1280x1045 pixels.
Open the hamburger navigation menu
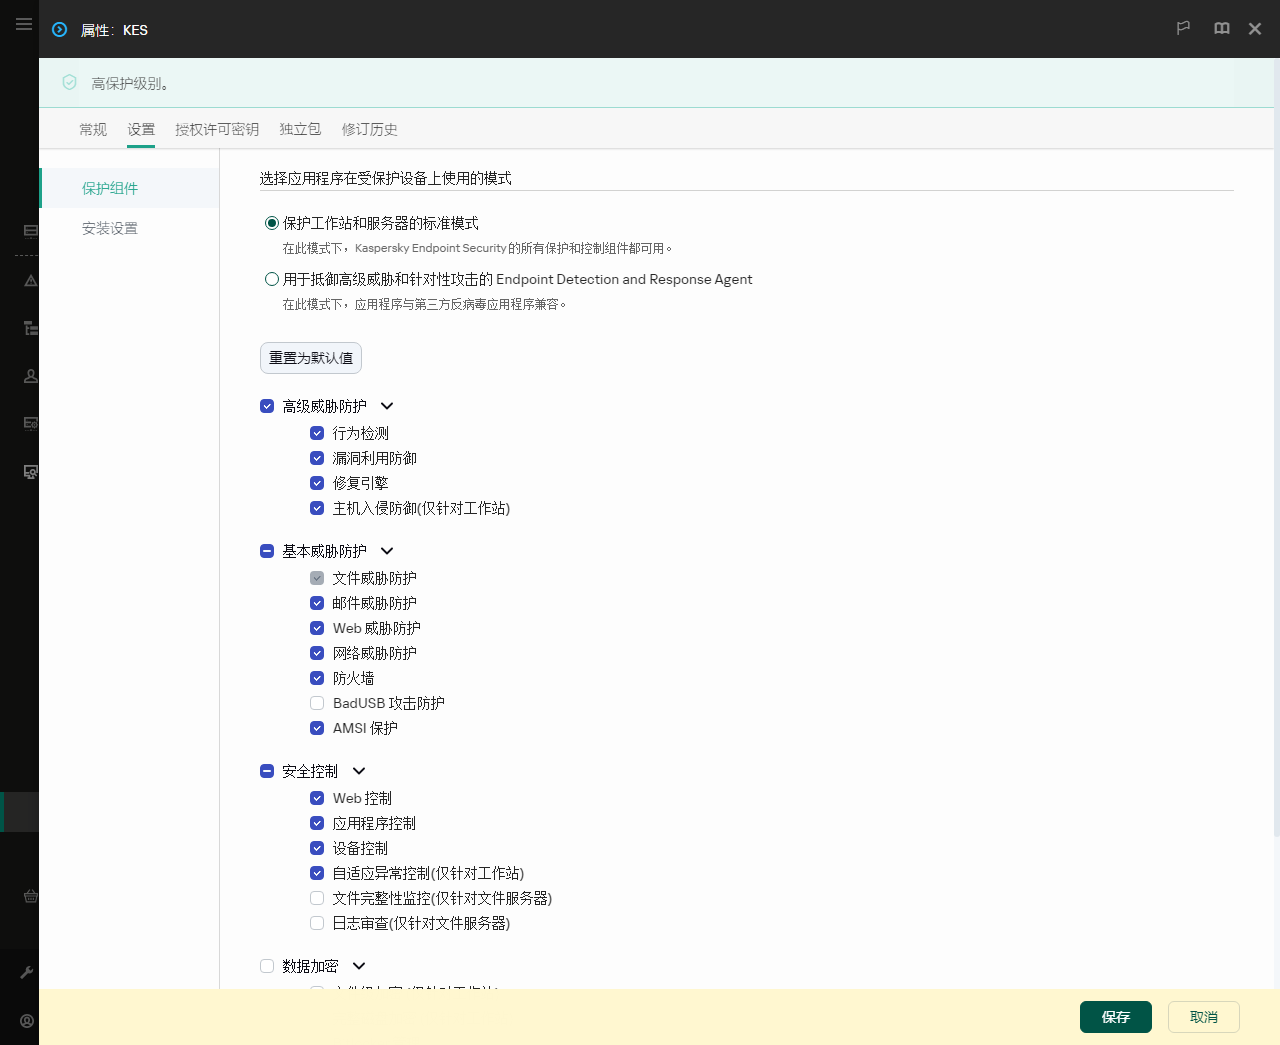24,24
